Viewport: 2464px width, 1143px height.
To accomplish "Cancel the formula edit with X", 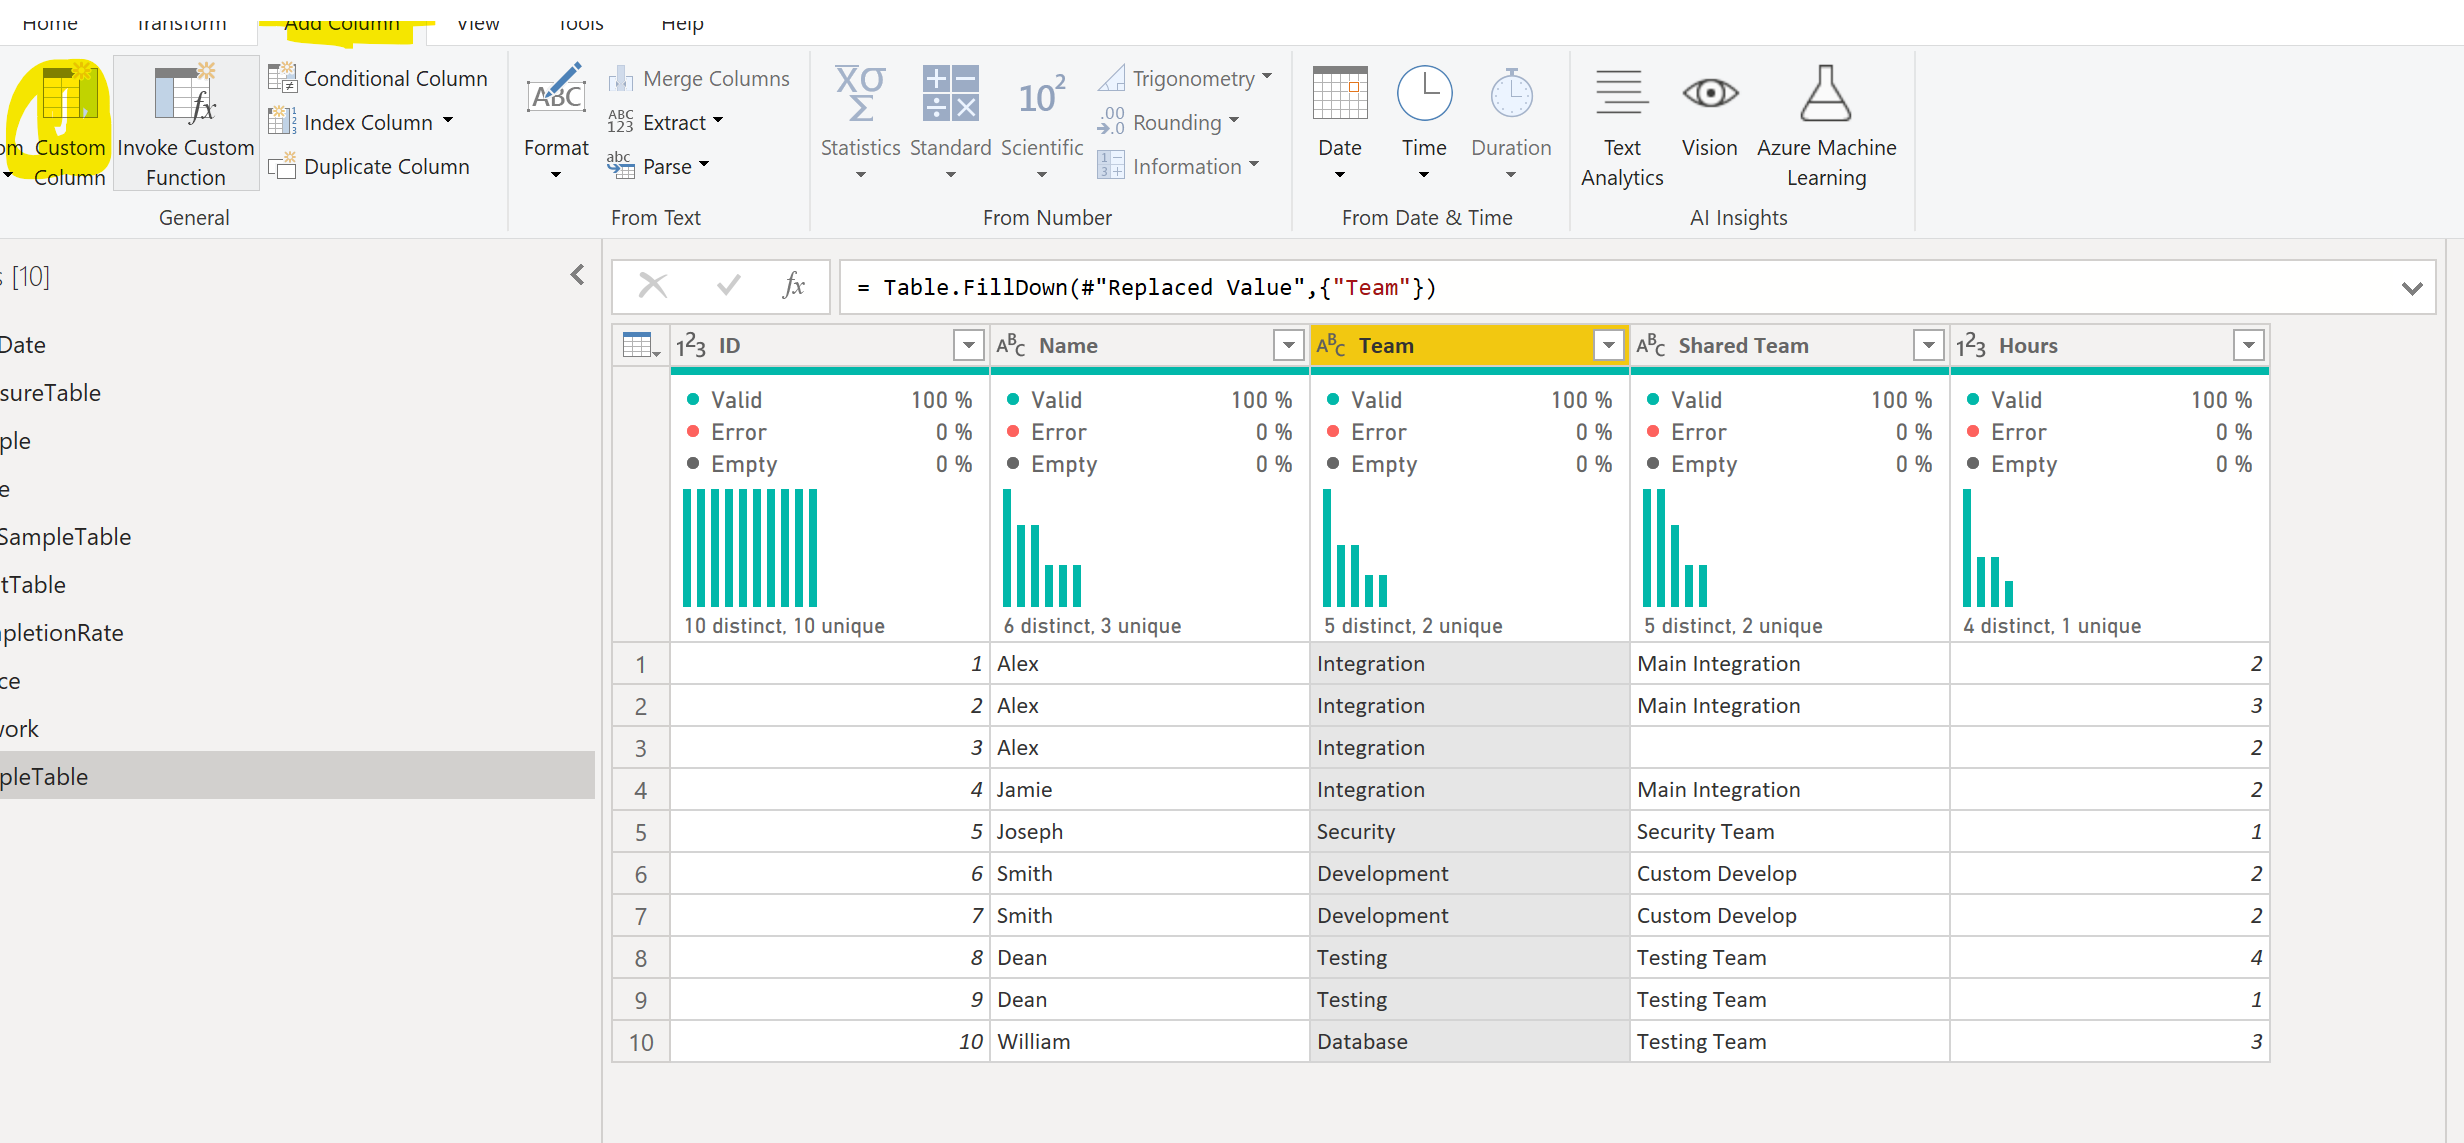I will [x=653, y=287].
